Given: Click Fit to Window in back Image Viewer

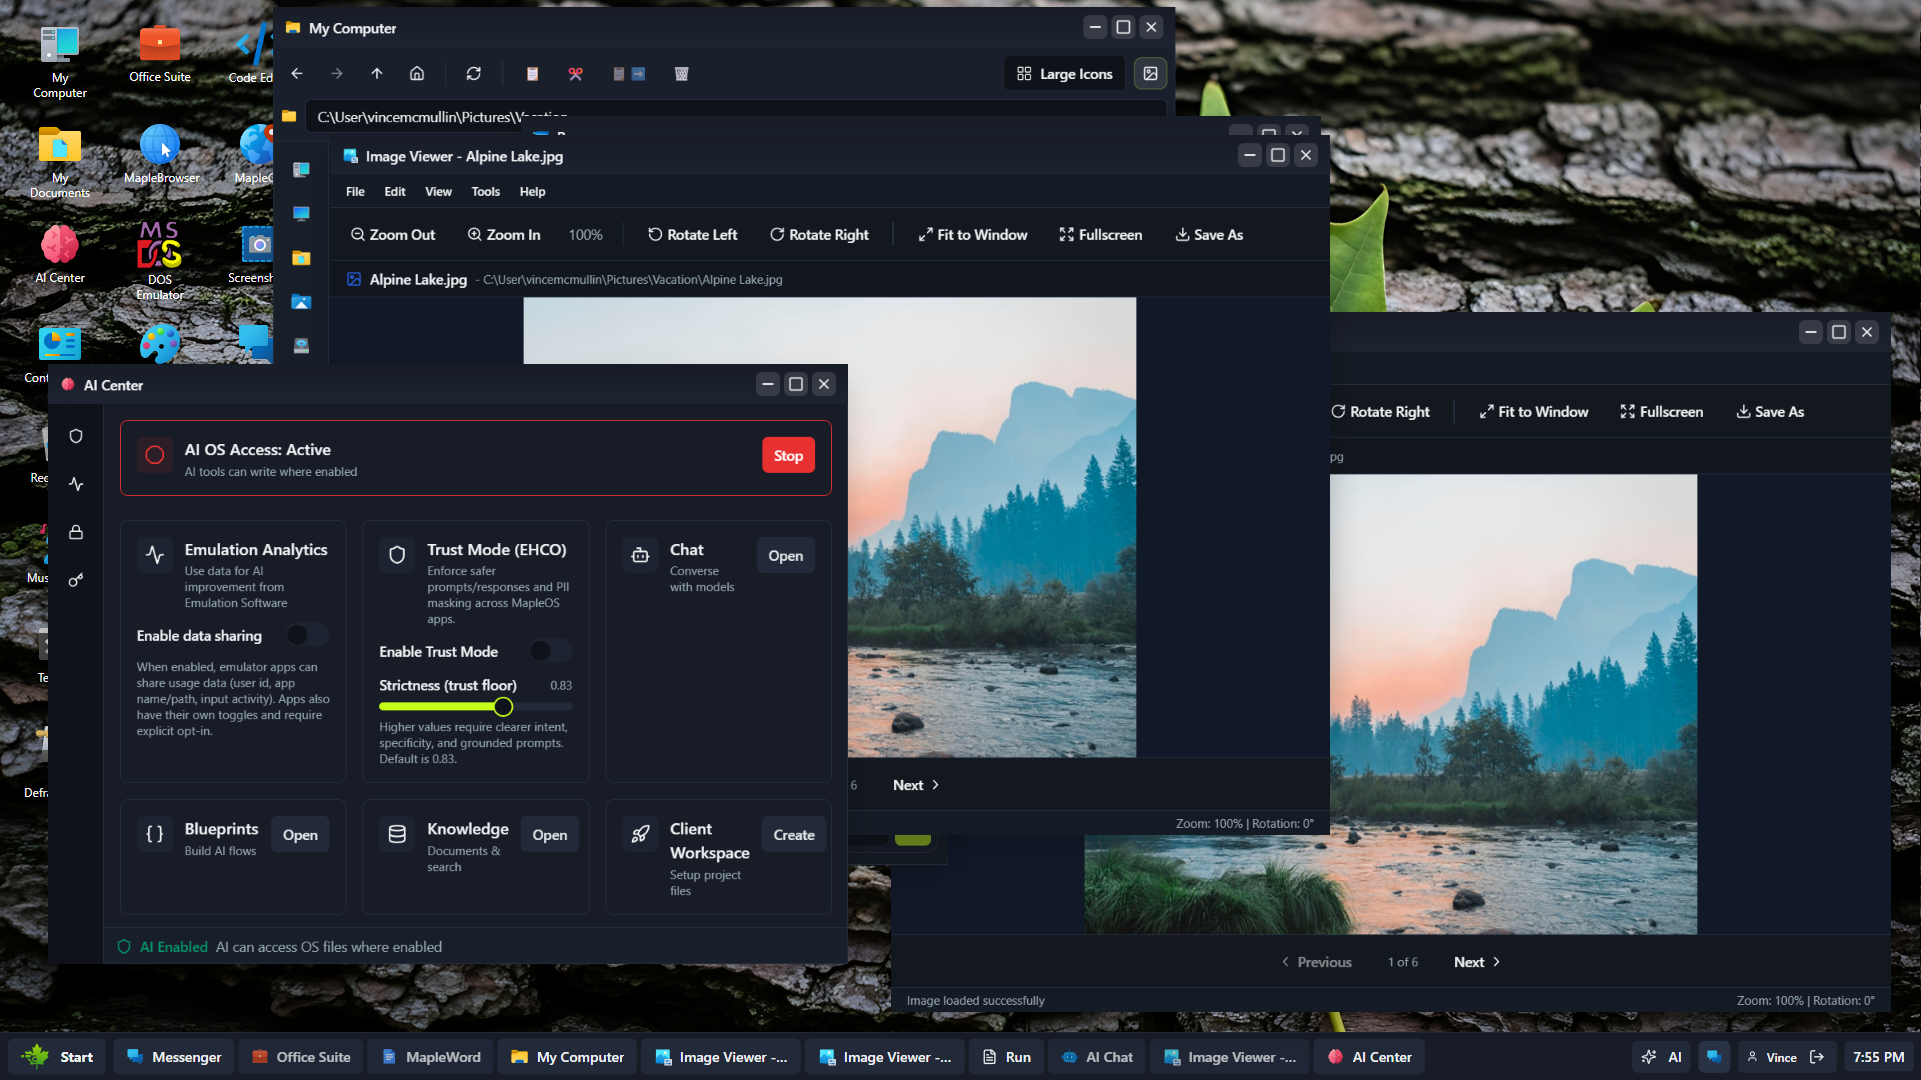Looking at the screenshot, I should [x=1534, y=412].
